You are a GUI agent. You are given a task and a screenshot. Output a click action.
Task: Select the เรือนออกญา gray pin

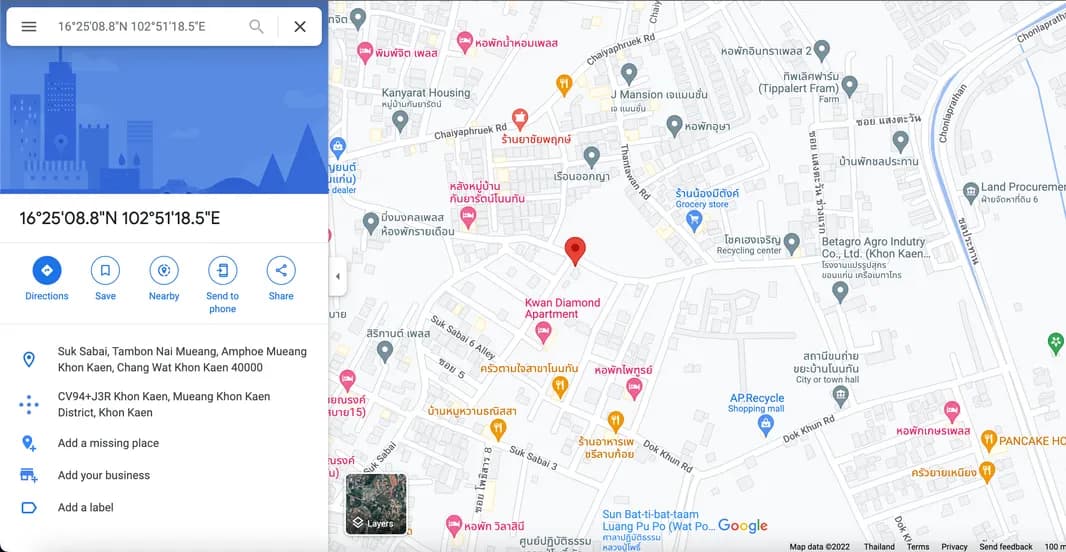click(592, 157)
